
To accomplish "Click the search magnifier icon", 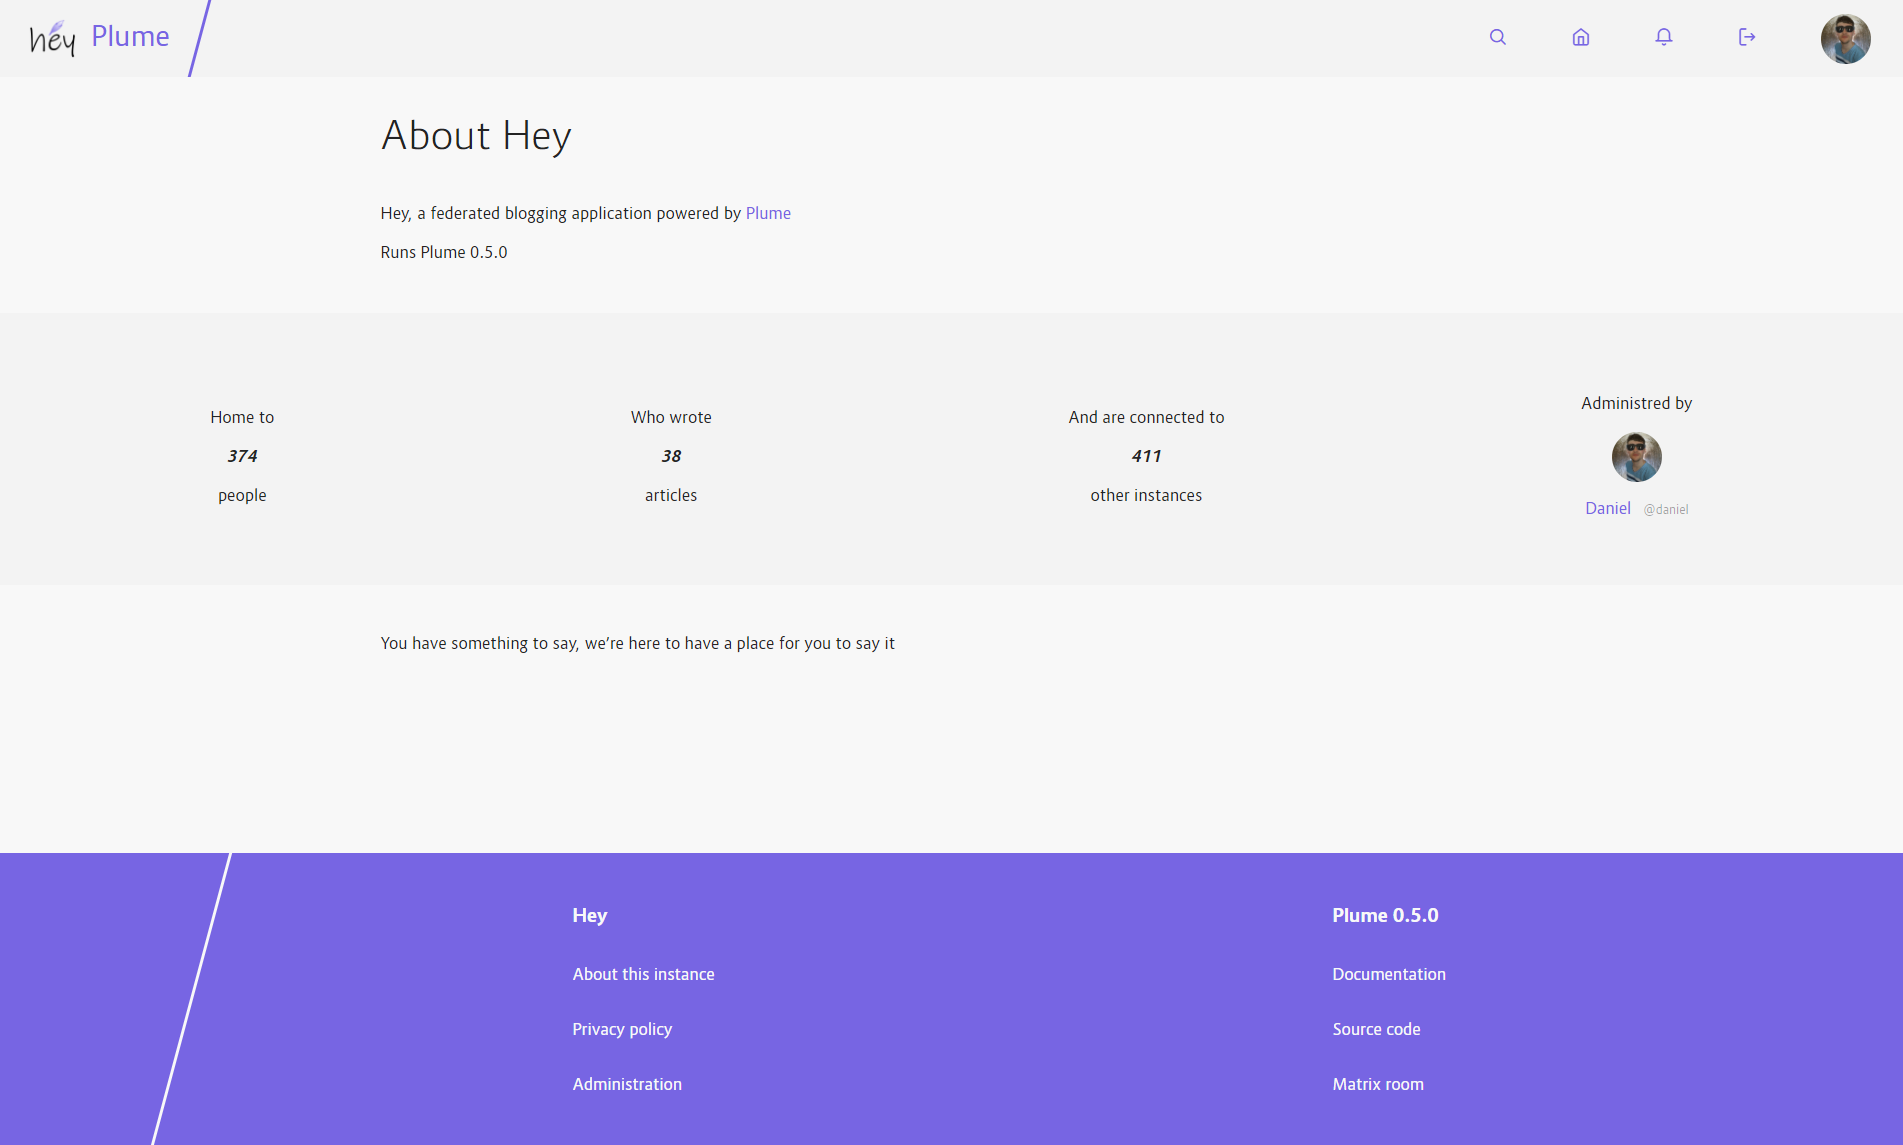I will 1497,37.
